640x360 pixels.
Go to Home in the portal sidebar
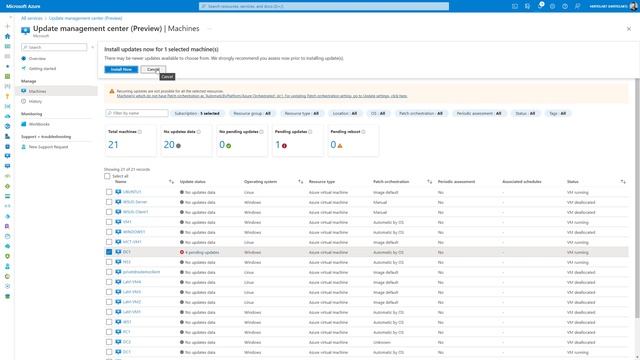pyautogui.click(x=7, y=36)
